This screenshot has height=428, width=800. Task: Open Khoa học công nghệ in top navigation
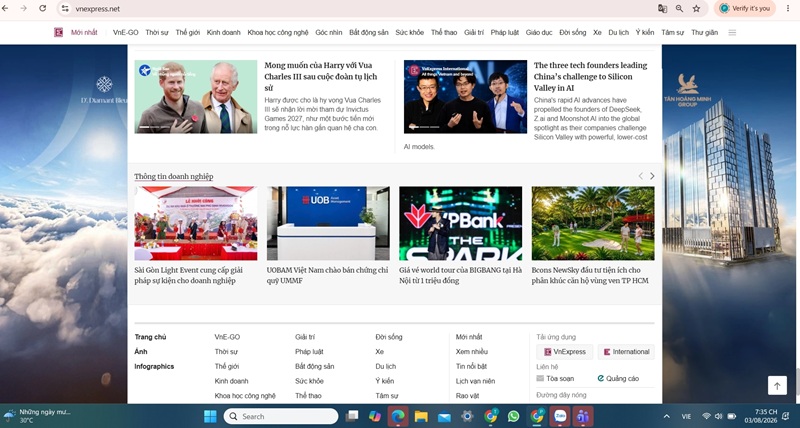[278, 32]
